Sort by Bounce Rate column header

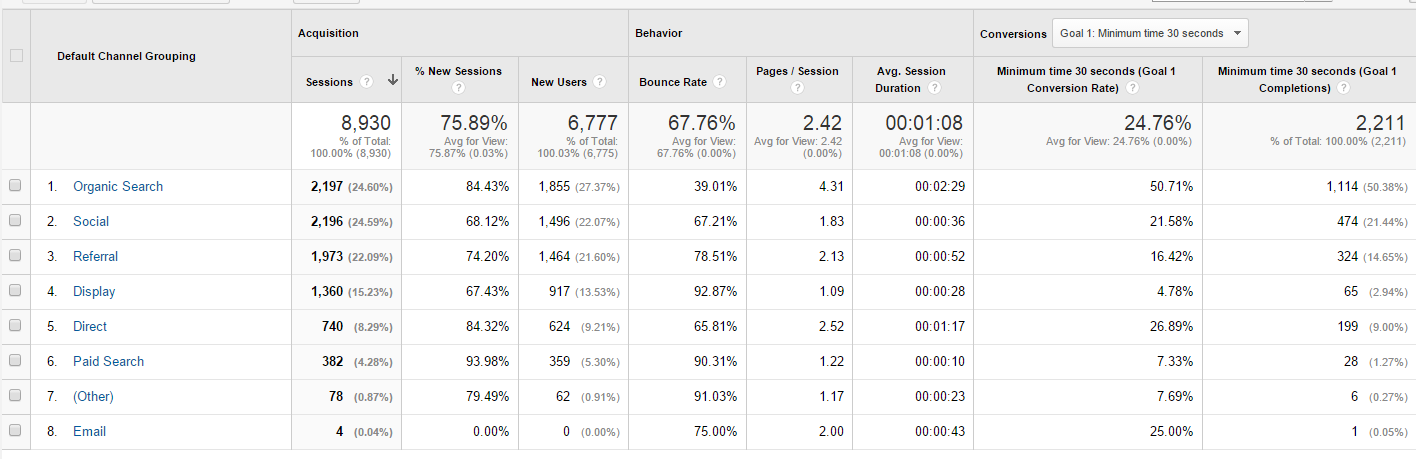click(x=673, y=82)
